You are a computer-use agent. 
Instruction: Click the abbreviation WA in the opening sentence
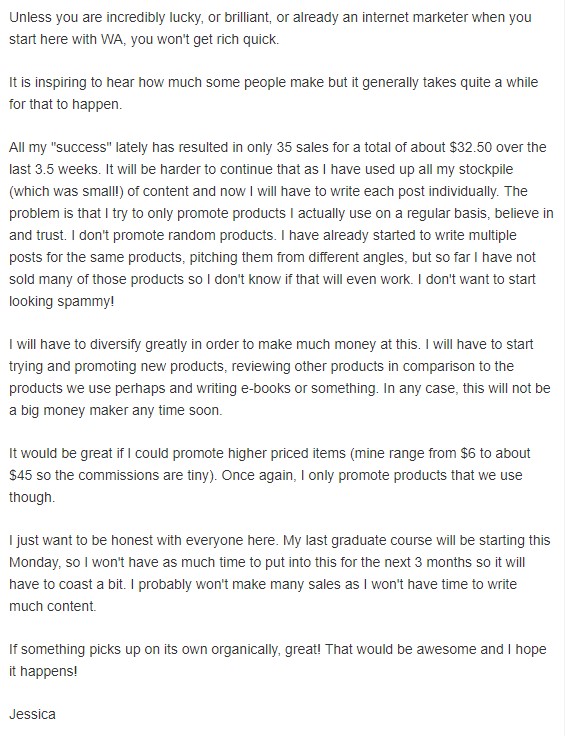pos(113,39)
